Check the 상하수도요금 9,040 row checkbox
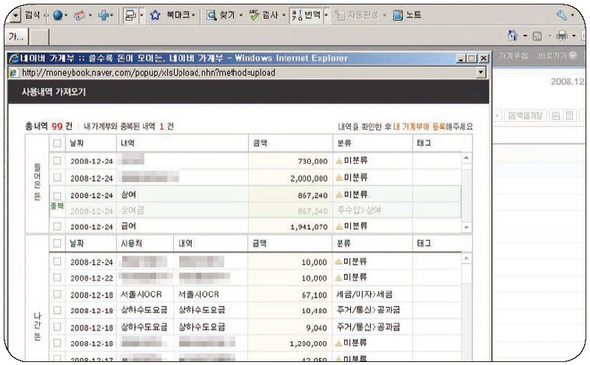This screenshot has width=590, height=365. coord(57,327)
